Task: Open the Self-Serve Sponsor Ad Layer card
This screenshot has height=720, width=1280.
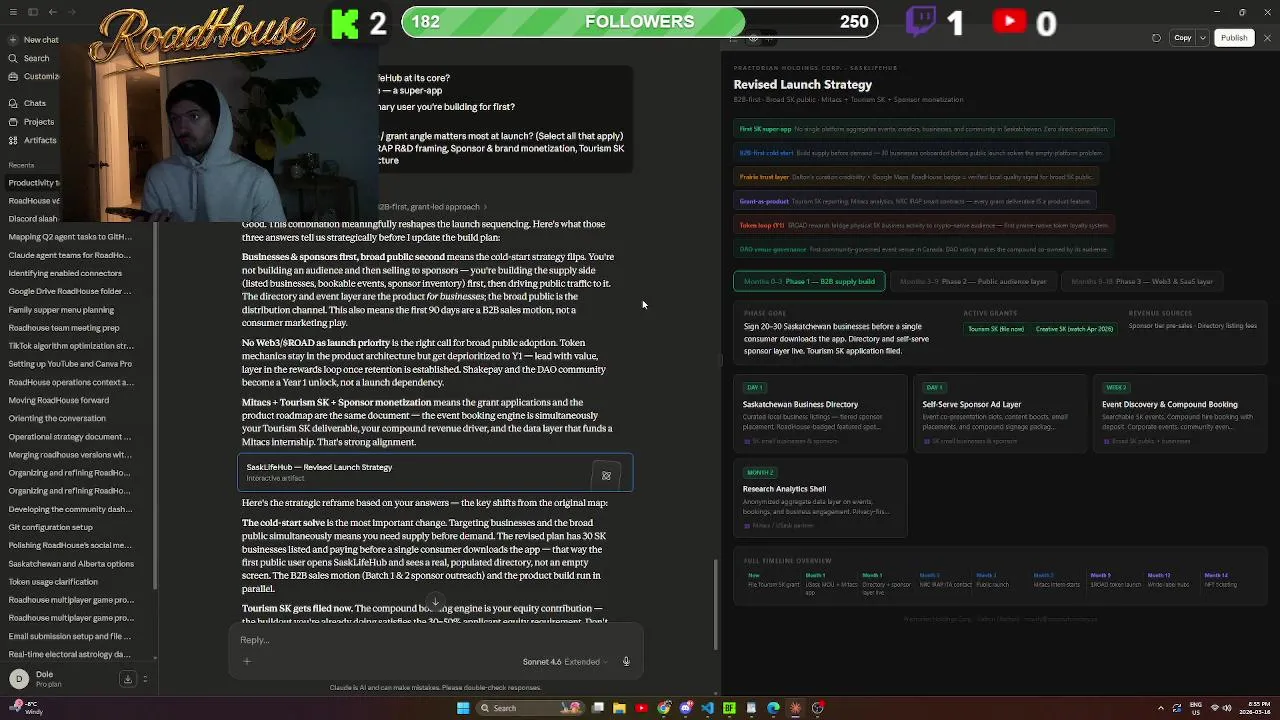Action: [1000, 413]
